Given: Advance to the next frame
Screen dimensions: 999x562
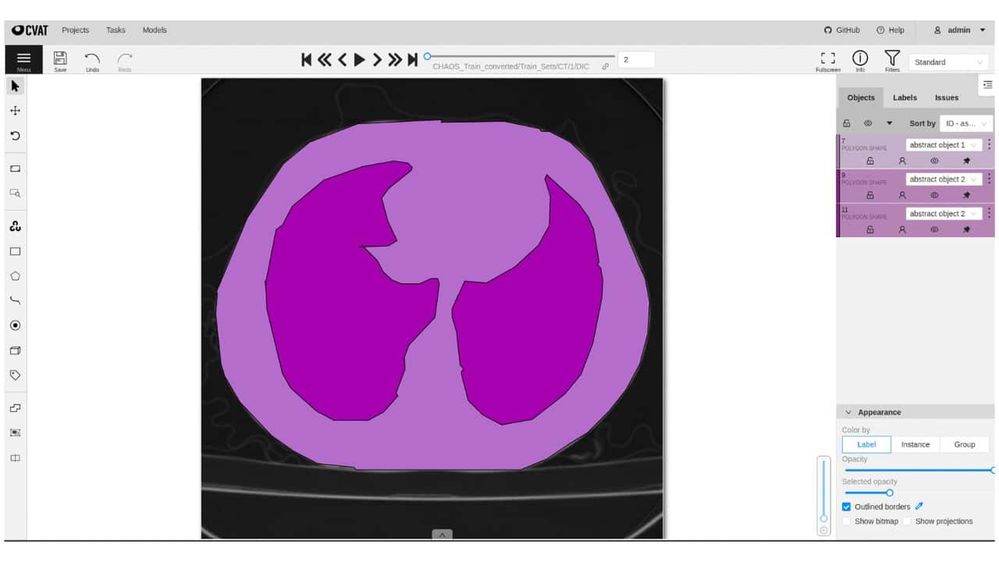Looking at the screenshot, I should pyautogui.click(x=377, y=59).
